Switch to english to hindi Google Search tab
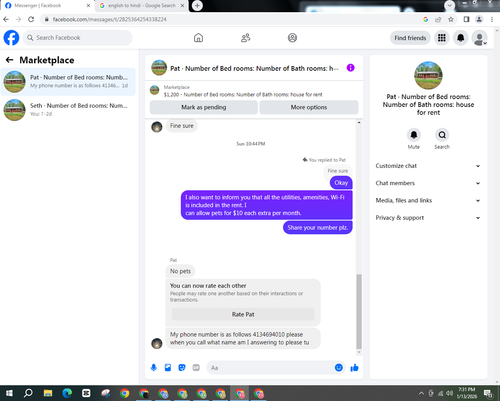Viewport: 500px width, 401px height. tap(142, 6)
